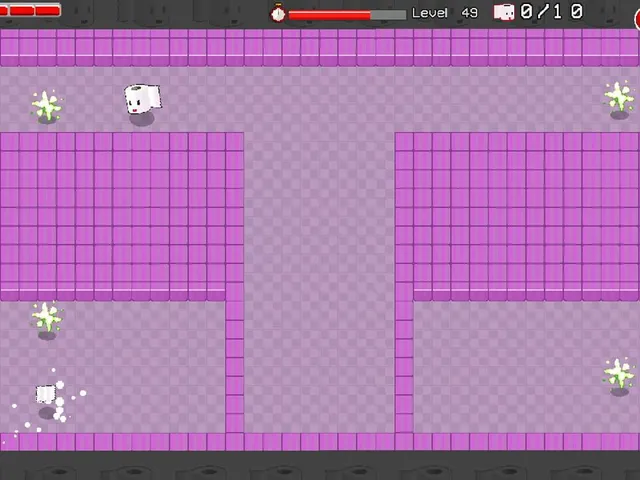640x480 pixels.
Task: Click the 0/10 collected counter text
Action: pyautogui.click(x=552, y=12)
